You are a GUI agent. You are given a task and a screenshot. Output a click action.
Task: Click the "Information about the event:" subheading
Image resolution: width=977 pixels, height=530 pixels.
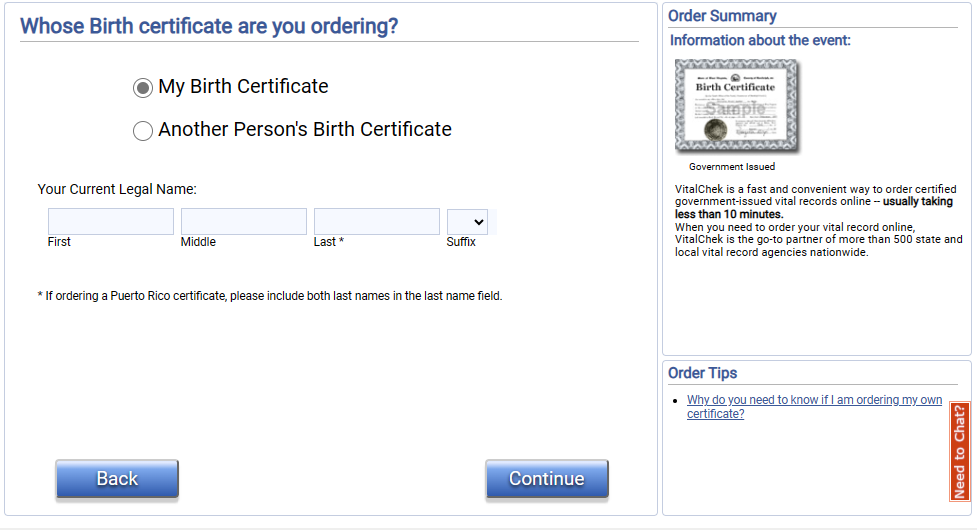click(x=760, y=41)
